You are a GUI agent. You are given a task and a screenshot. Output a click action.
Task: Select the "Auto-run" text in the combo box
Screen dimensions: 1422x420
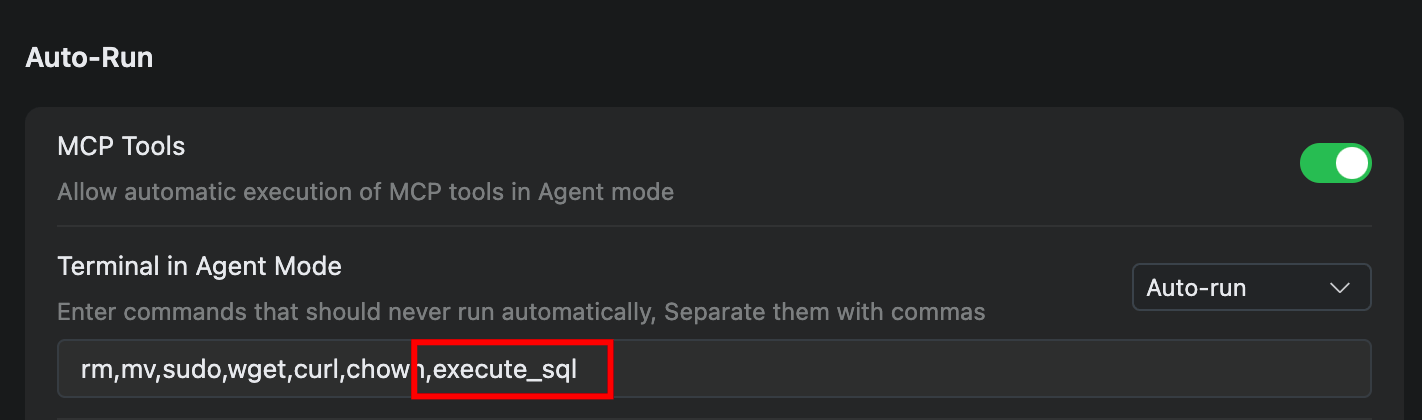pos(1196,288)
